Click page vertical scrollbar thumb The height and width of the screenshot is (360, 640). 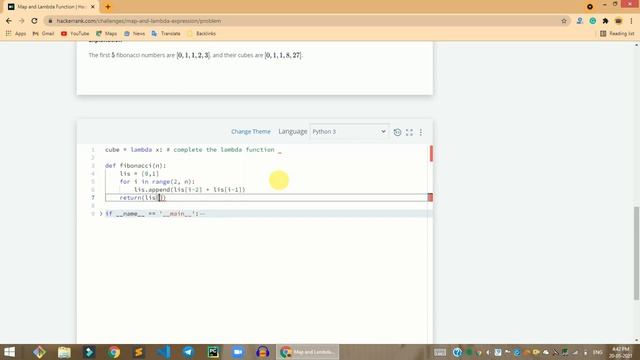(636, 253)
